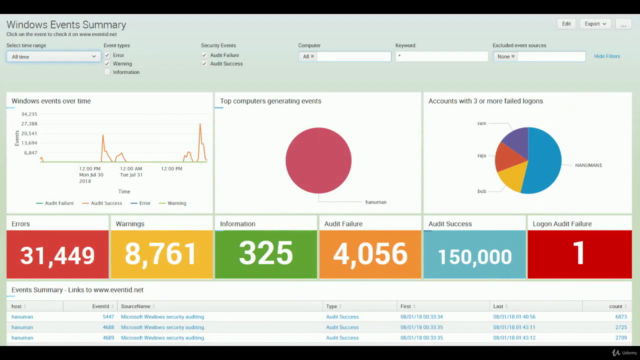Screen dimensions: 640x360
Task: Click count 2709 cell
Action: [621, 338]
